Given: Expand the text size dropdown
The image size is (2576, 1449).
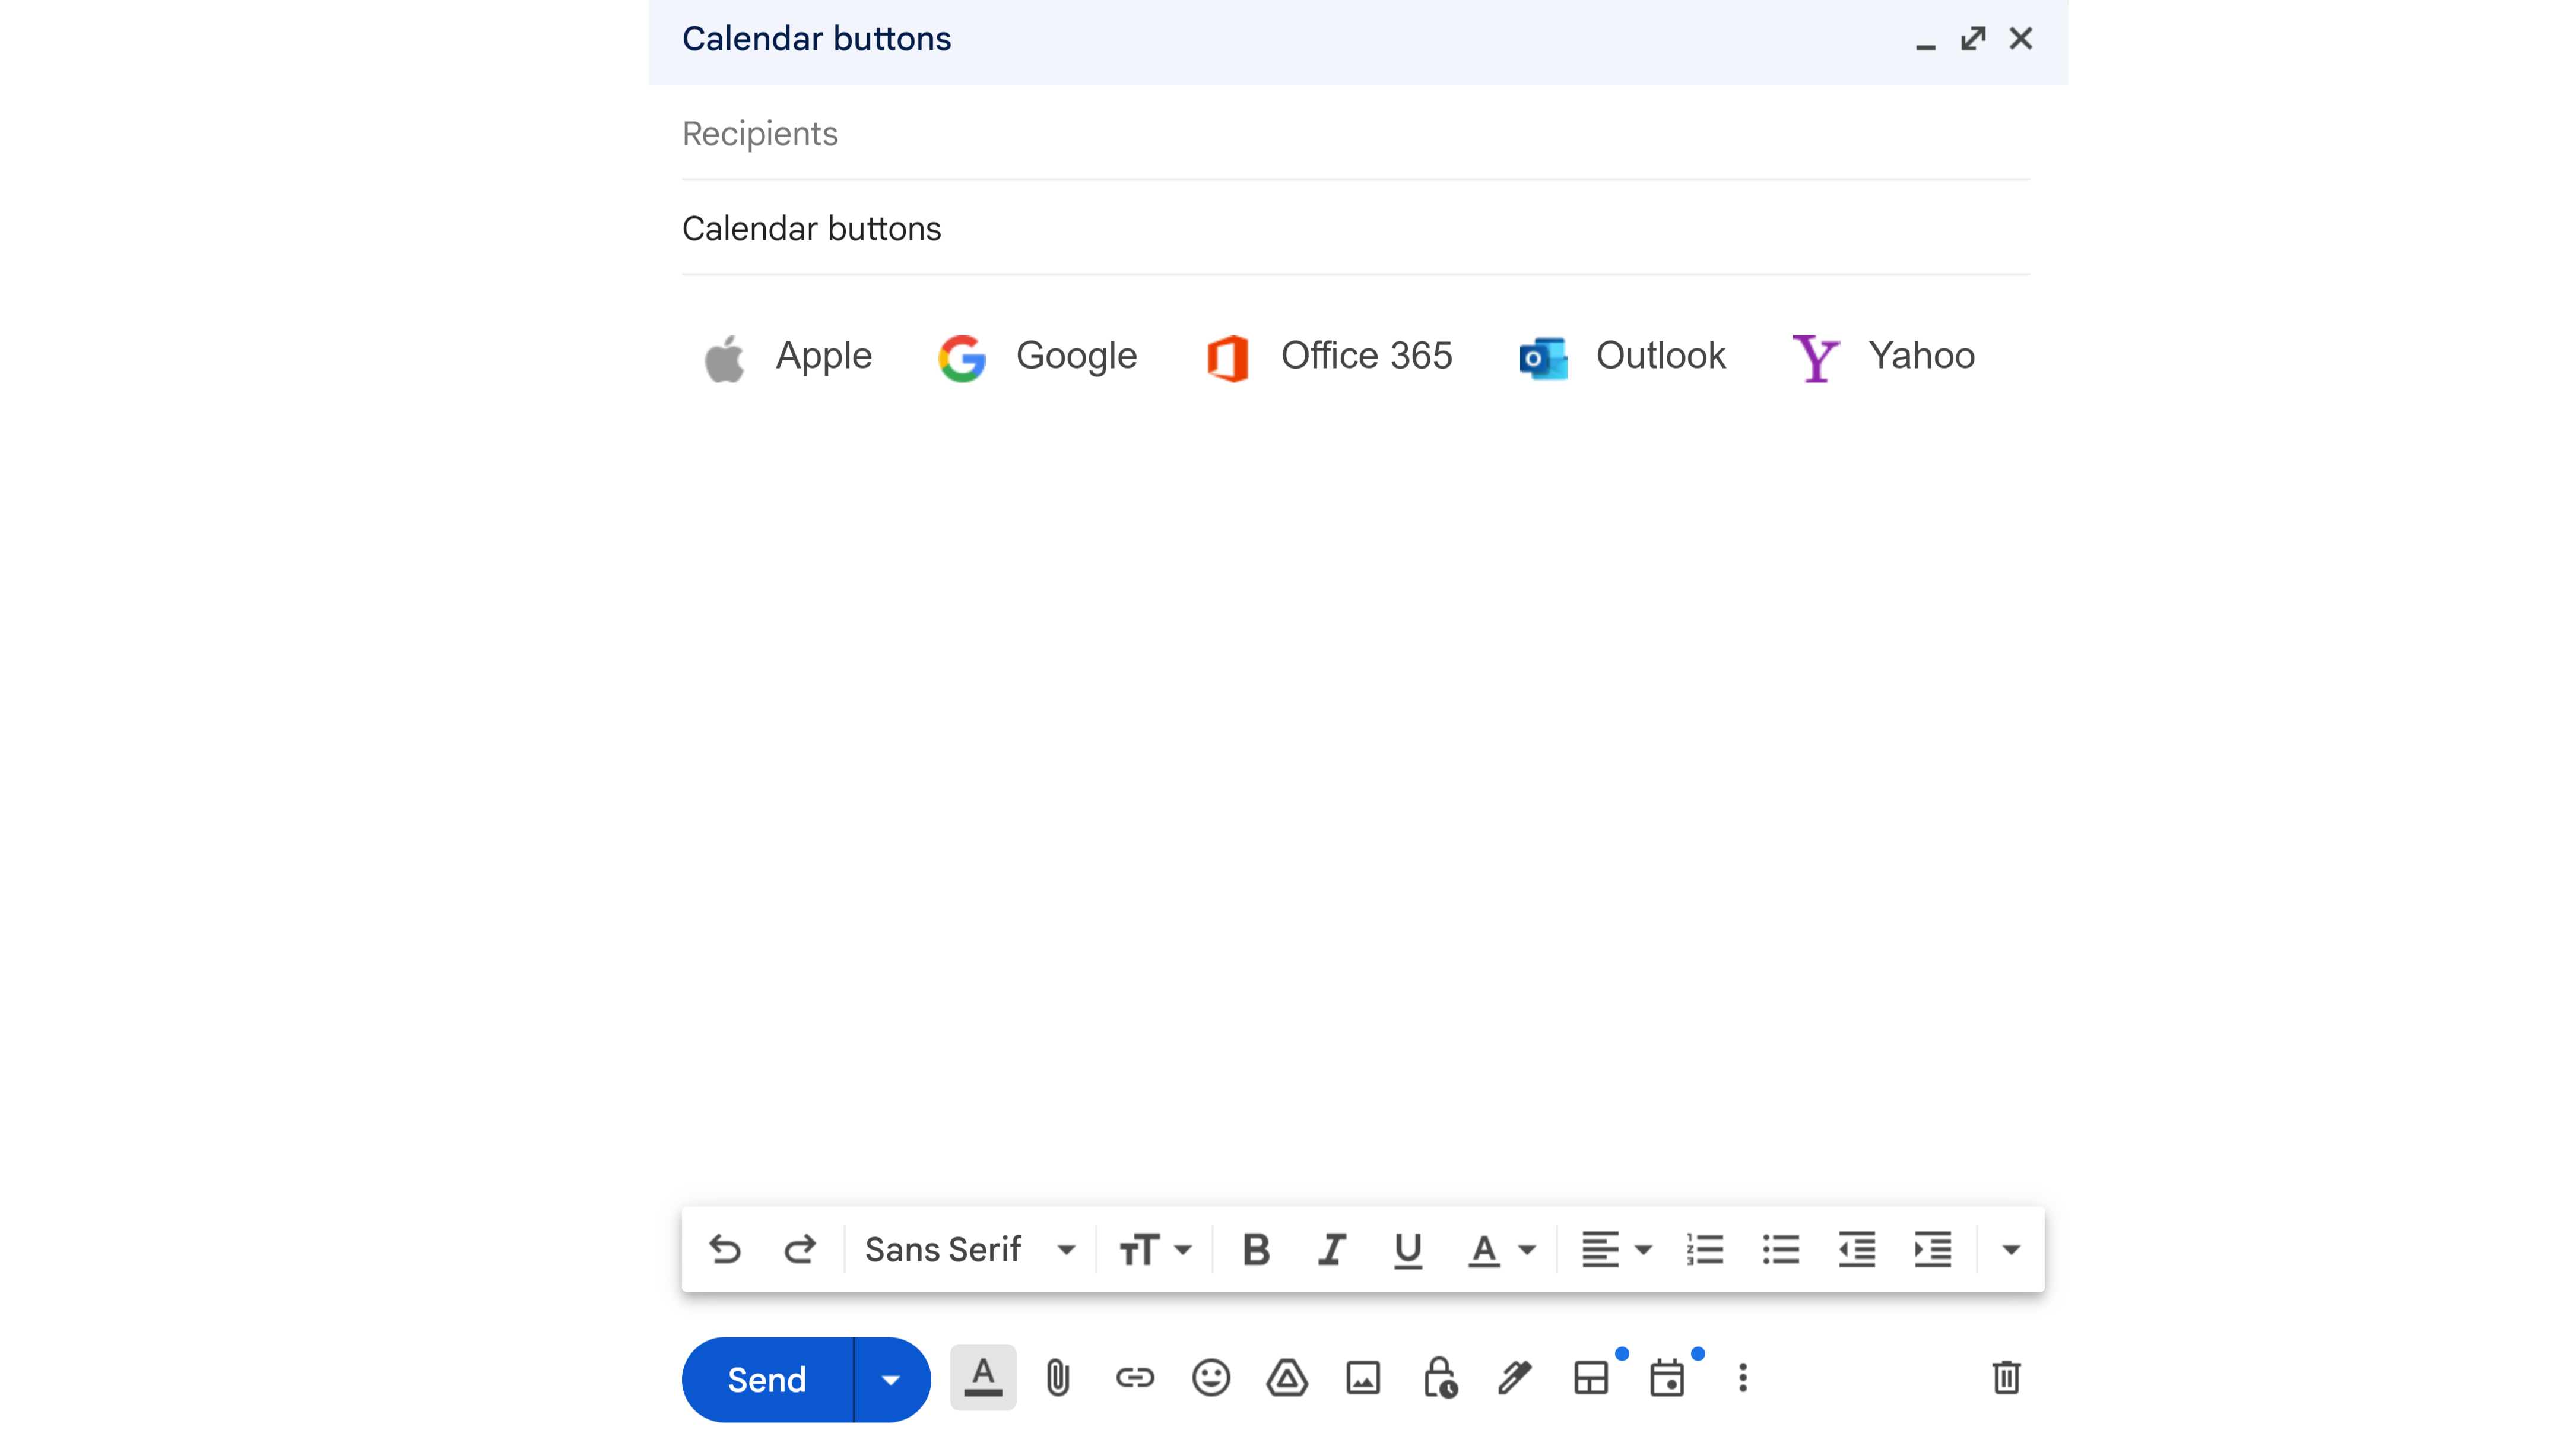Looking at the screenshot, I should click(x=1155, y=1249).
